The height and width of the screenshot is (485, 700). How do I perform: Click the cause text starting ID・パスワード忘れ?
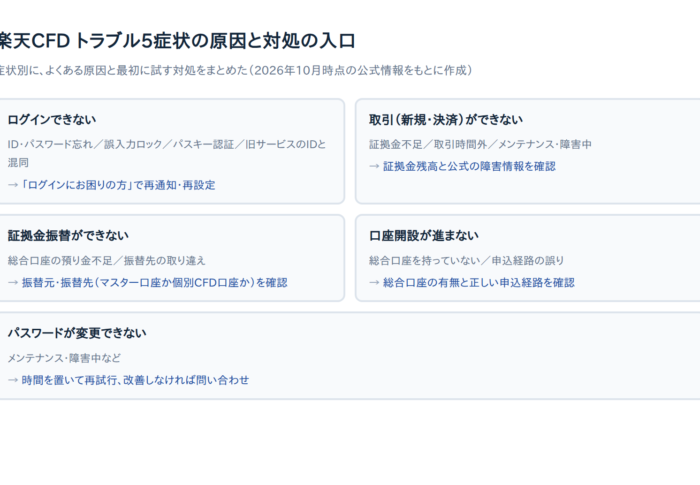[x=167, y=153]
